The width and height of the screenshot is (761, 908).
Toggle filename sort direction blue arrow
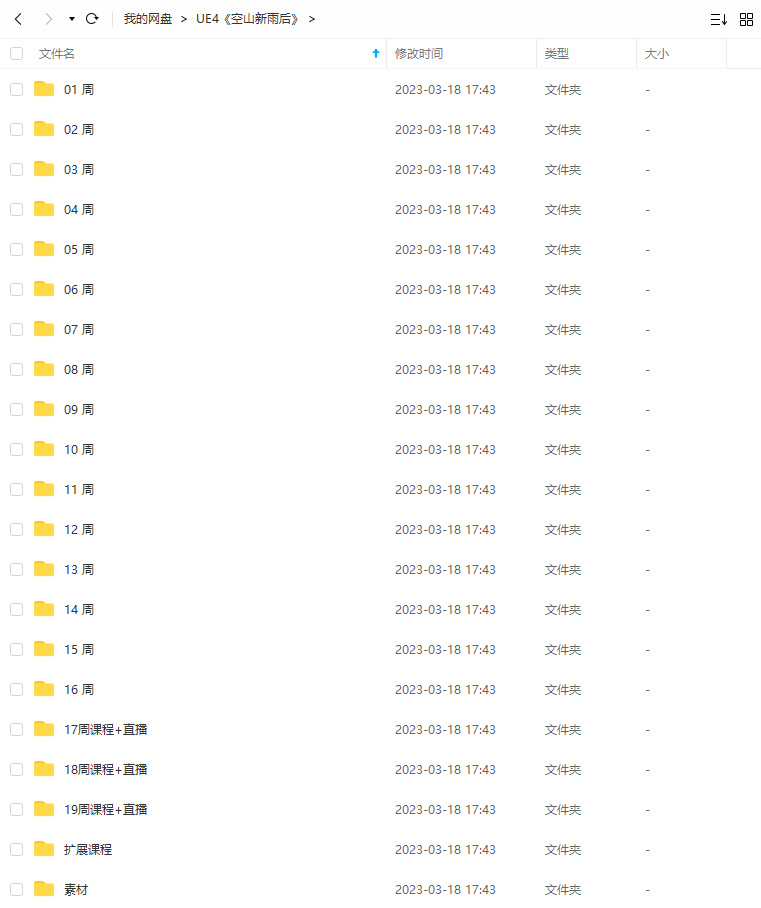click(376, 53)
